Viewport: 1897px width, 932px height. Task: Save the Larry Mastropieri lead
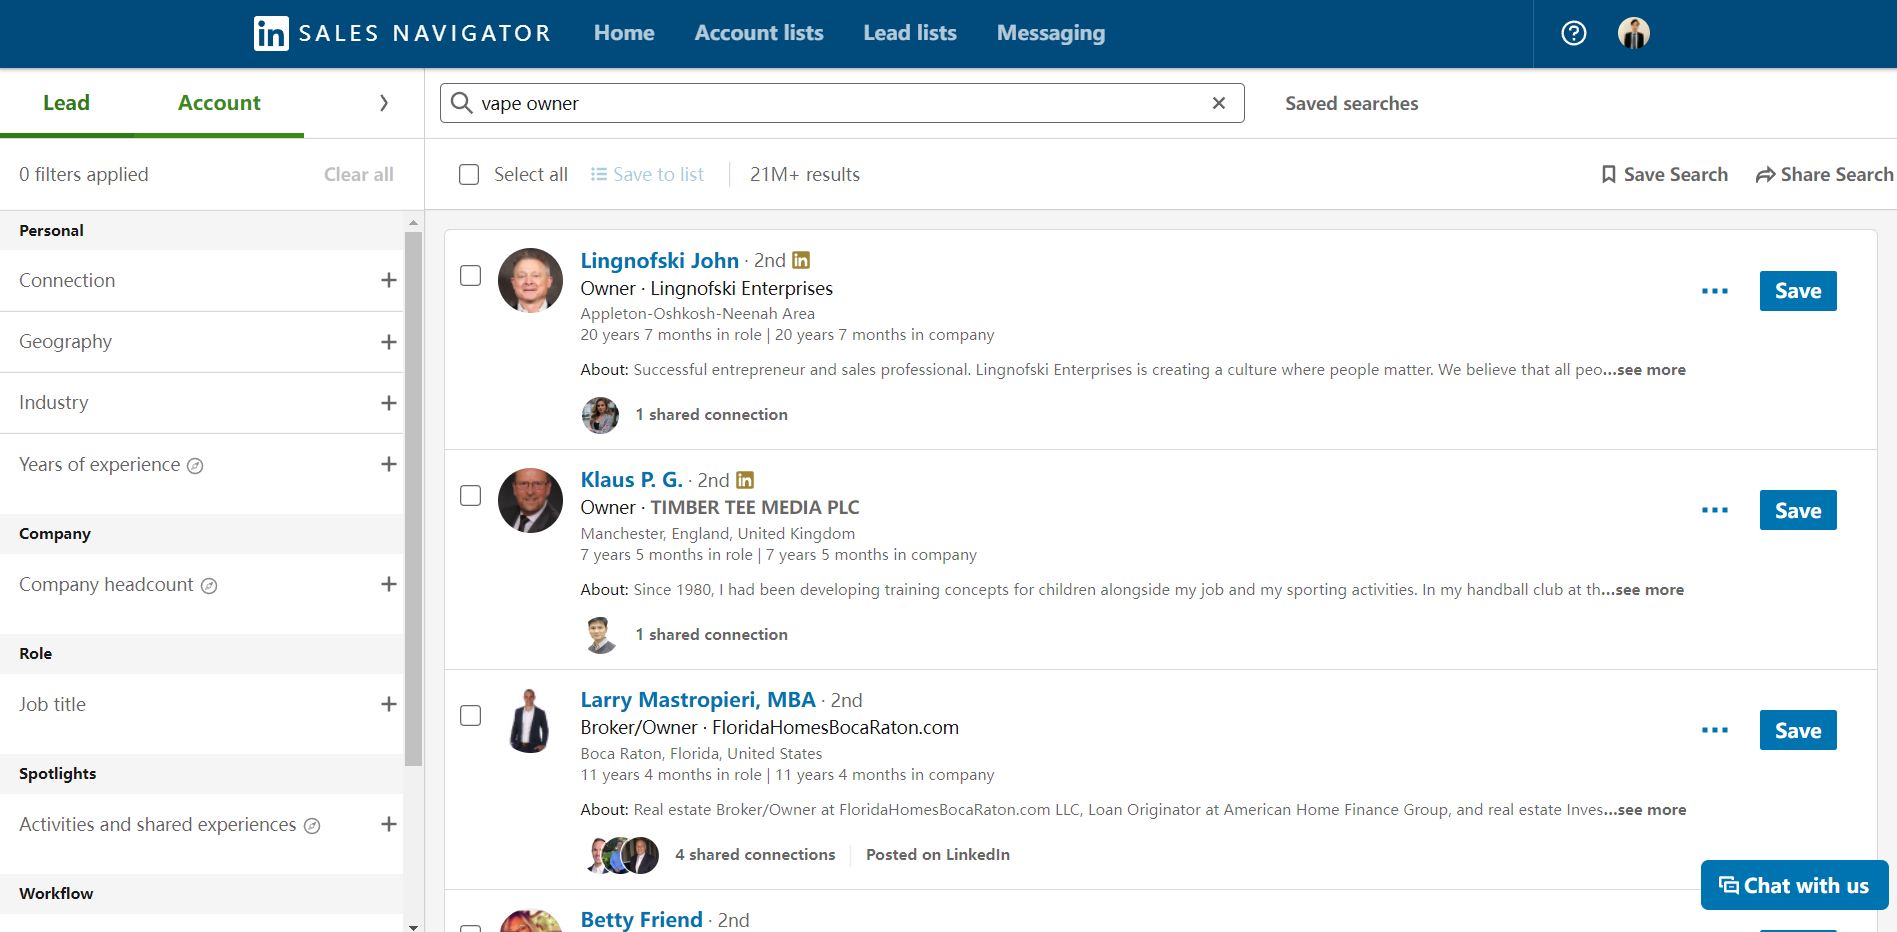[x=1798, y=730]
